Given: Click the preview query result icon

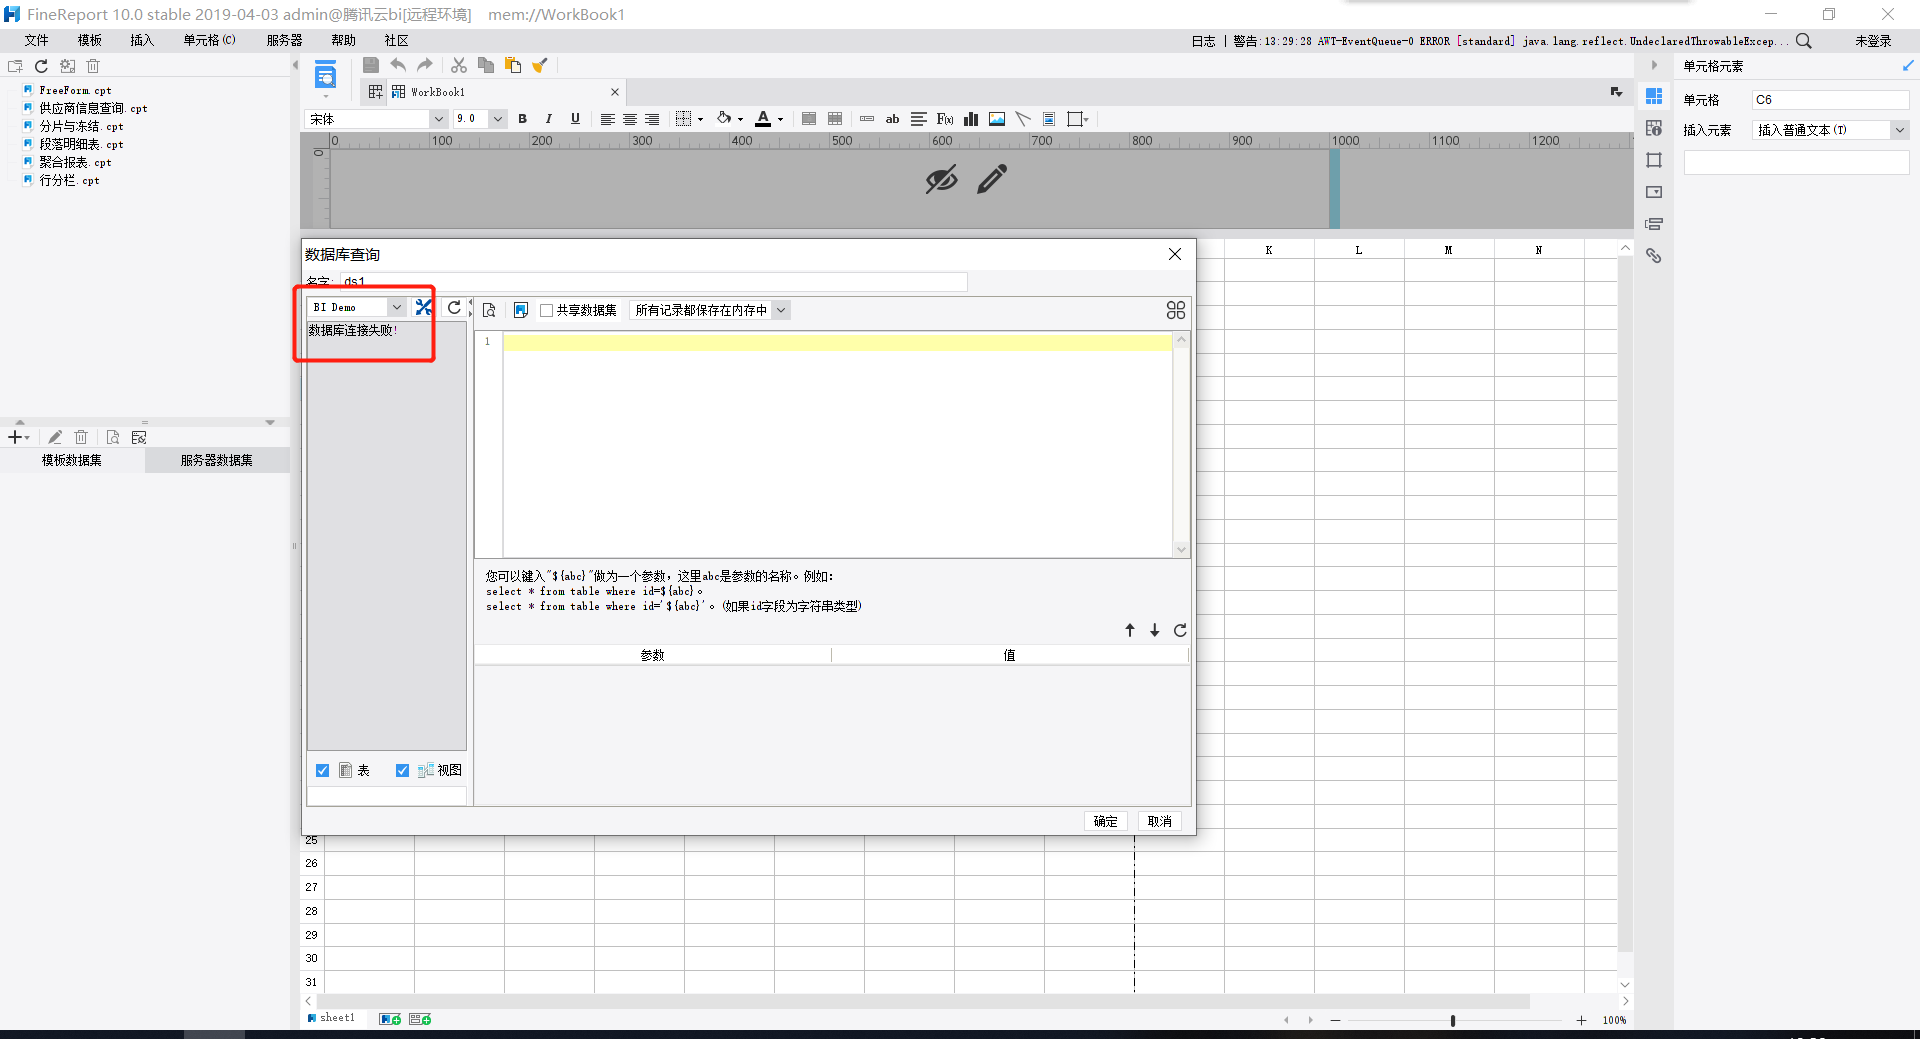Looking at the screenshot, I should pyautogui.click(x=489, y=310).
